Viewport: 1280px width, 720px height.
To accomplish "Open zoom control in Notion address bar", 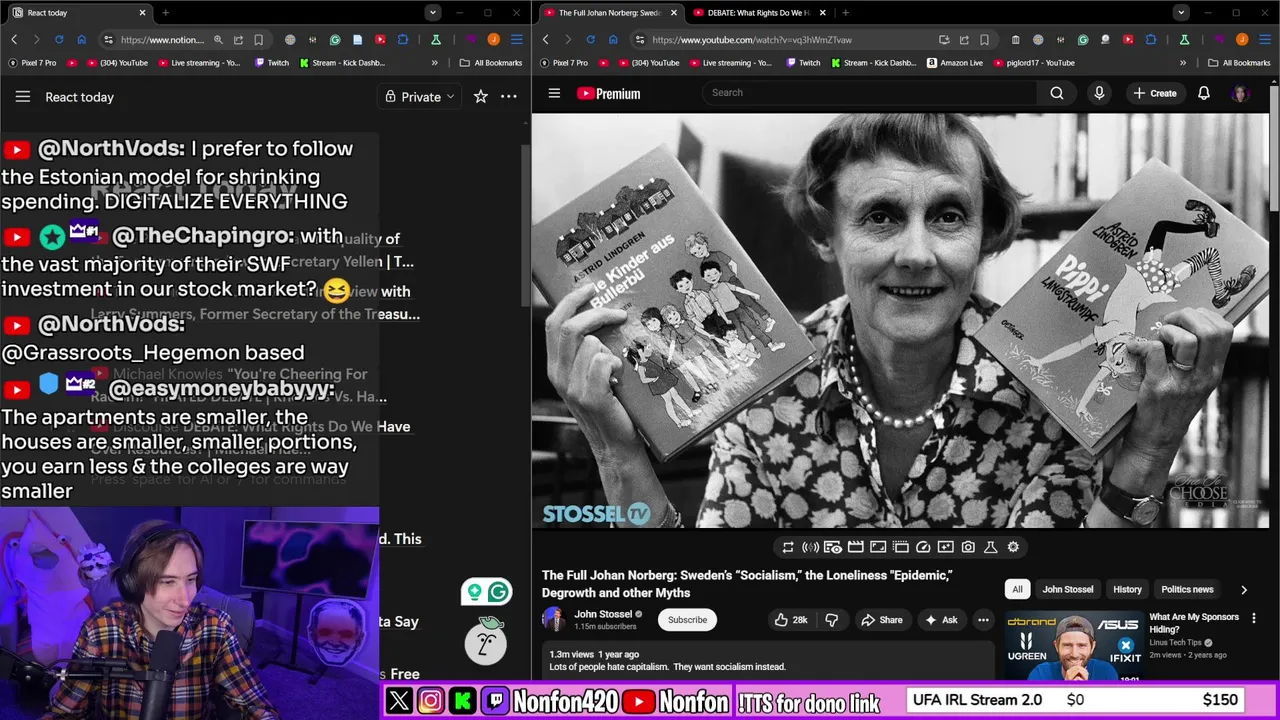I will pyautogui.click(x=217, y=40).
